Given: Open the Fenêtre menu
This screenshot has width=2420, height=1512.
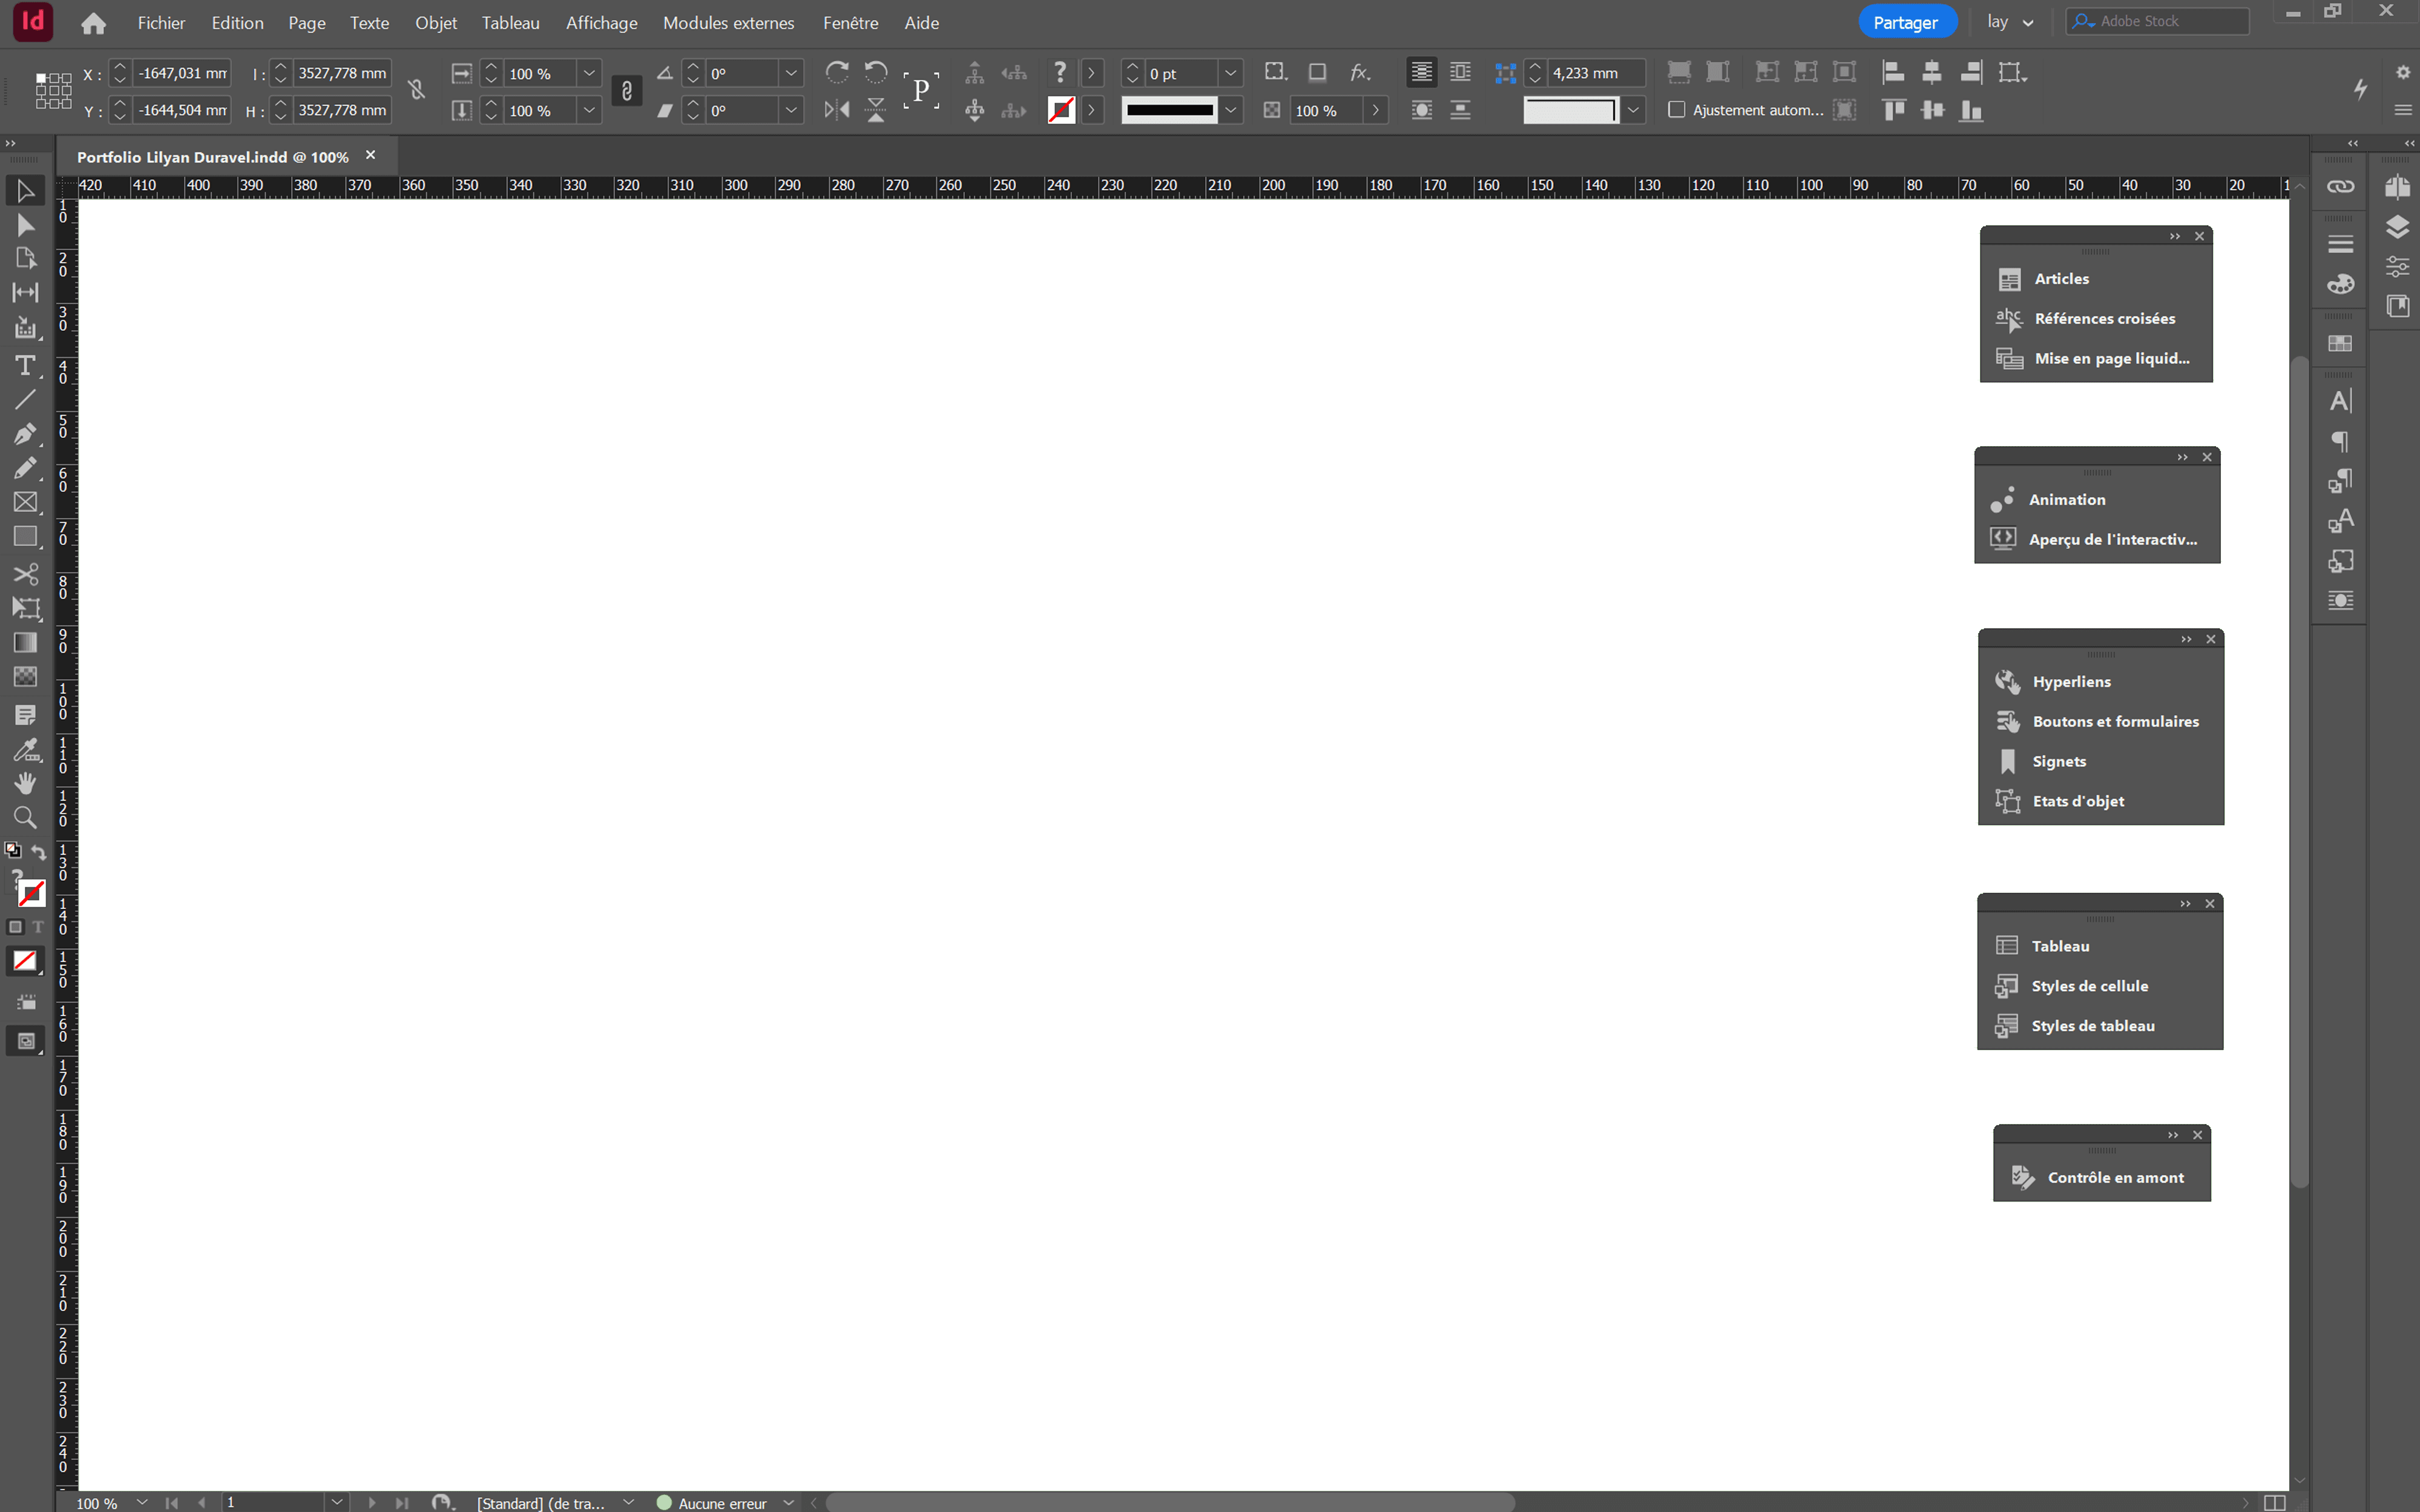Looking at the screenshot, I should click(850, 22).
